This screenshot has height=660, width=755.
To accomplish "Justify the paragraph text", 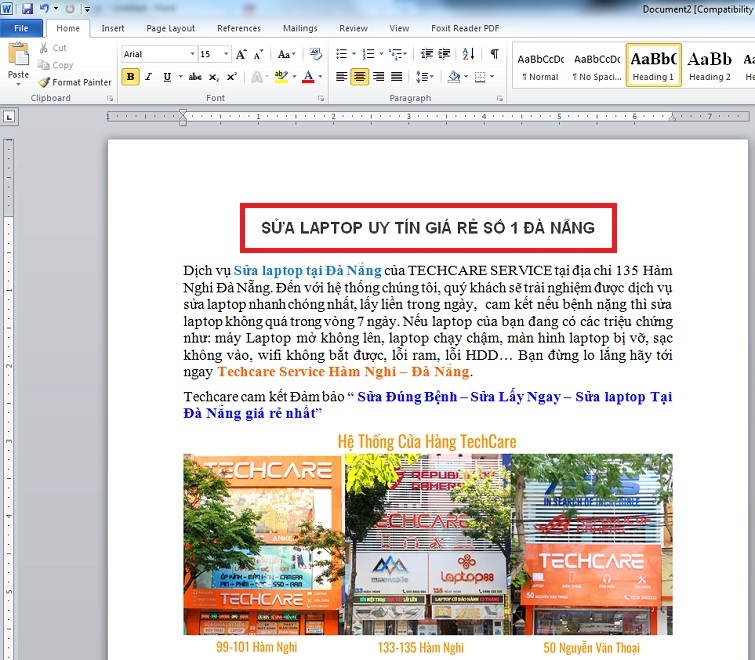I will click(397, 77).
